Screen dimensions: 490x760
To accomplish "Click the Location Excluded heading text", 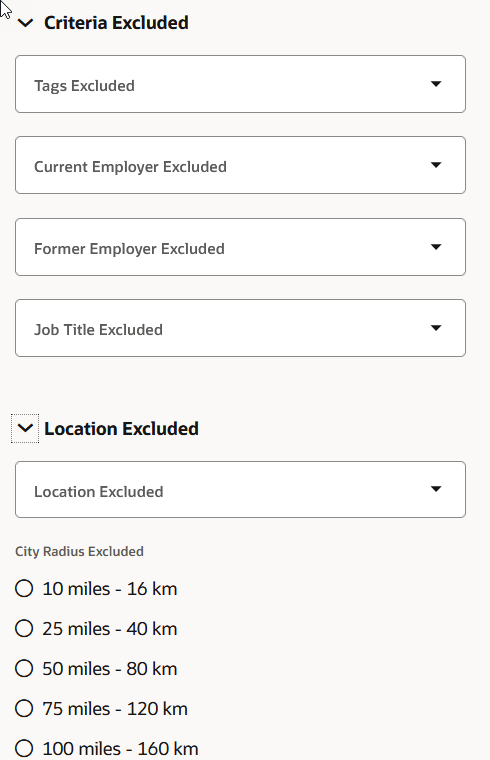I will [x=121, y=429].
